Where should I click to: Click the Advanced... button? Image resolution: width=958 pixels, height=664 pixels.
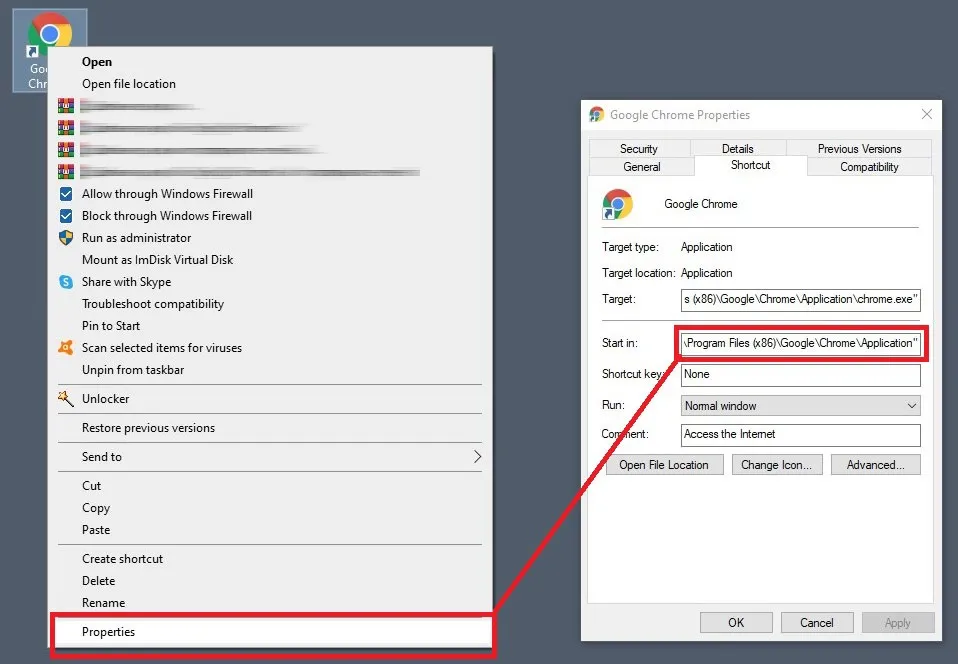point(876,465)
